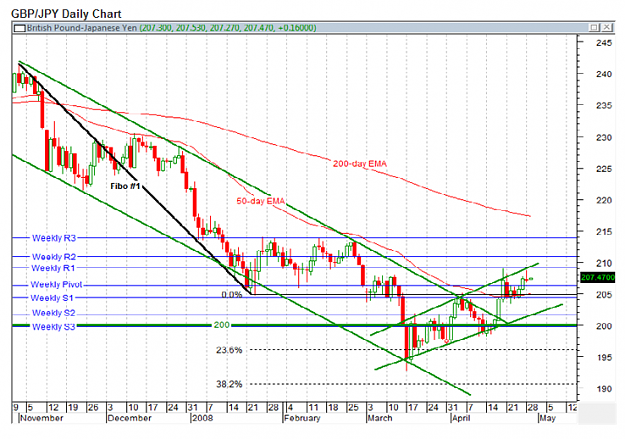Viewport: 625px width, 439px height.
Task: Click the 50-day EMA label
Action: tap(261, 201)
